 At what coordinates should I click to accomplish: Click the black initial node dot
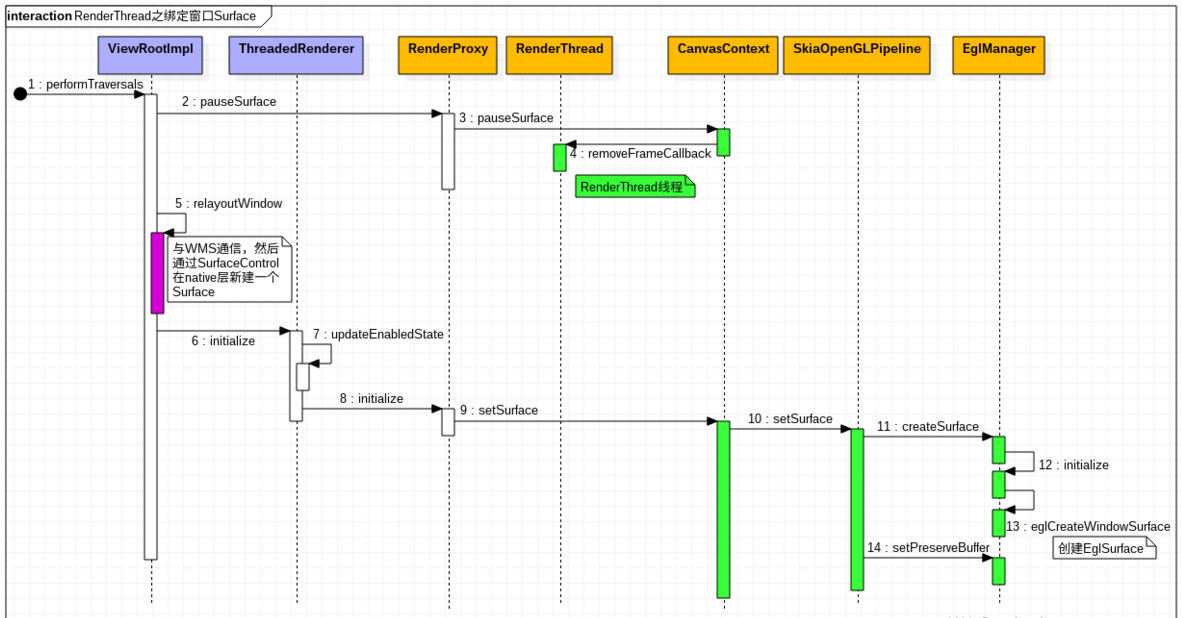pyautogui.click(x=20, y=94)
